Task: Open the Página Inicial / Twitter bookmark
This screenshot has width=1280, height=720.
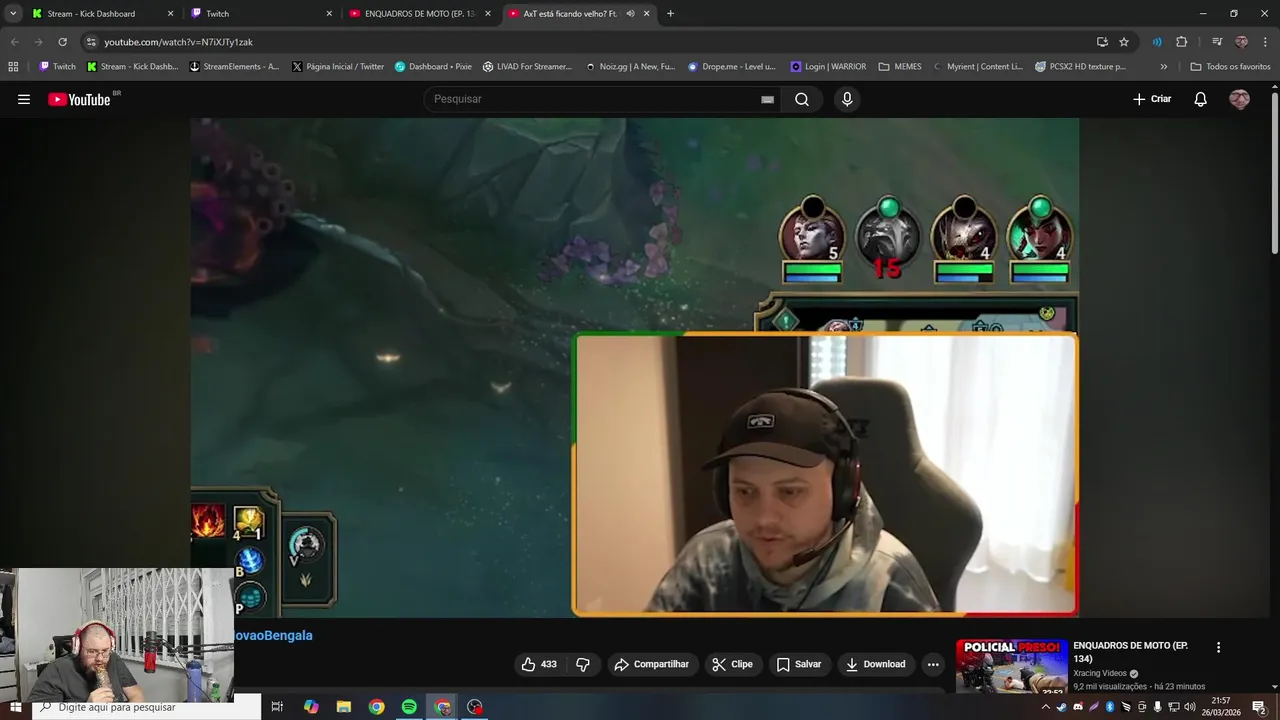Action: tap(338, 67)
